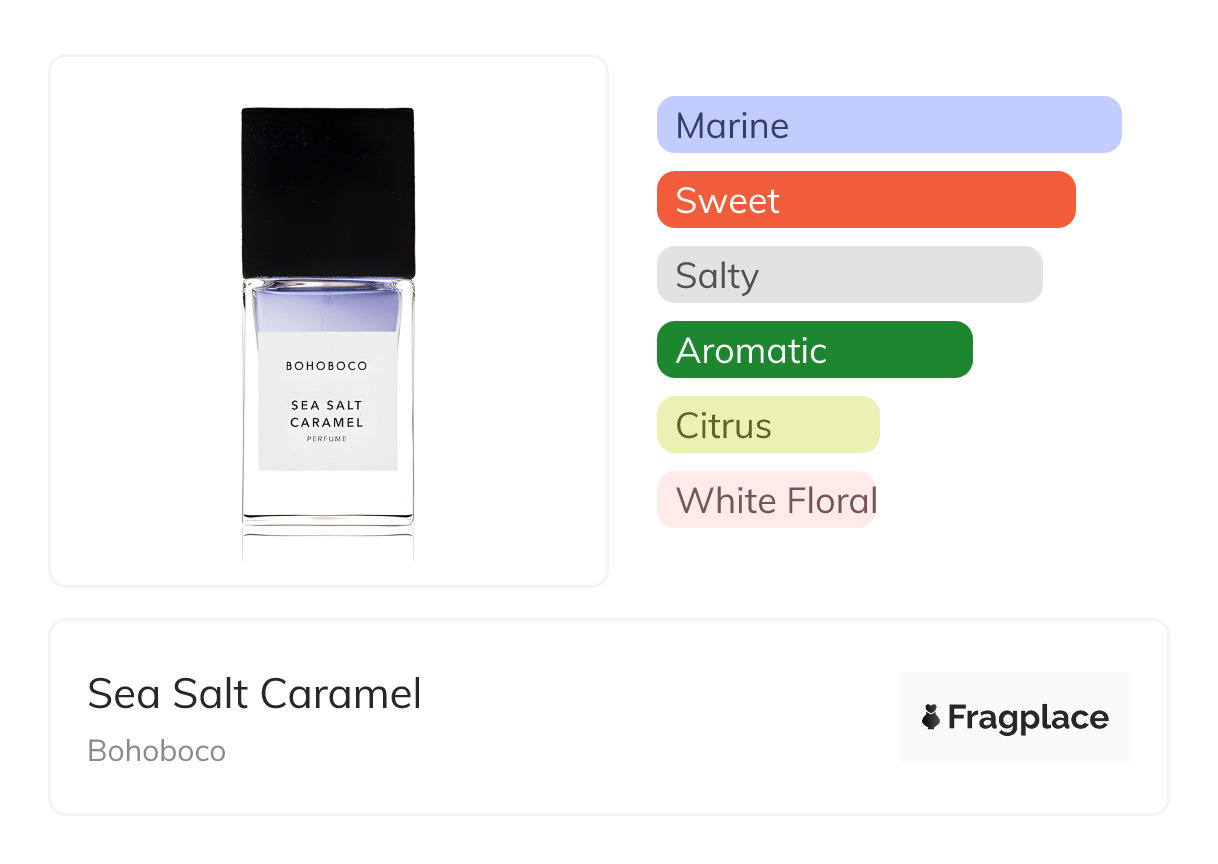This screenshot has width=1218, height=864.
Task: Click the Marine accord bar
Action: (888, 125)
